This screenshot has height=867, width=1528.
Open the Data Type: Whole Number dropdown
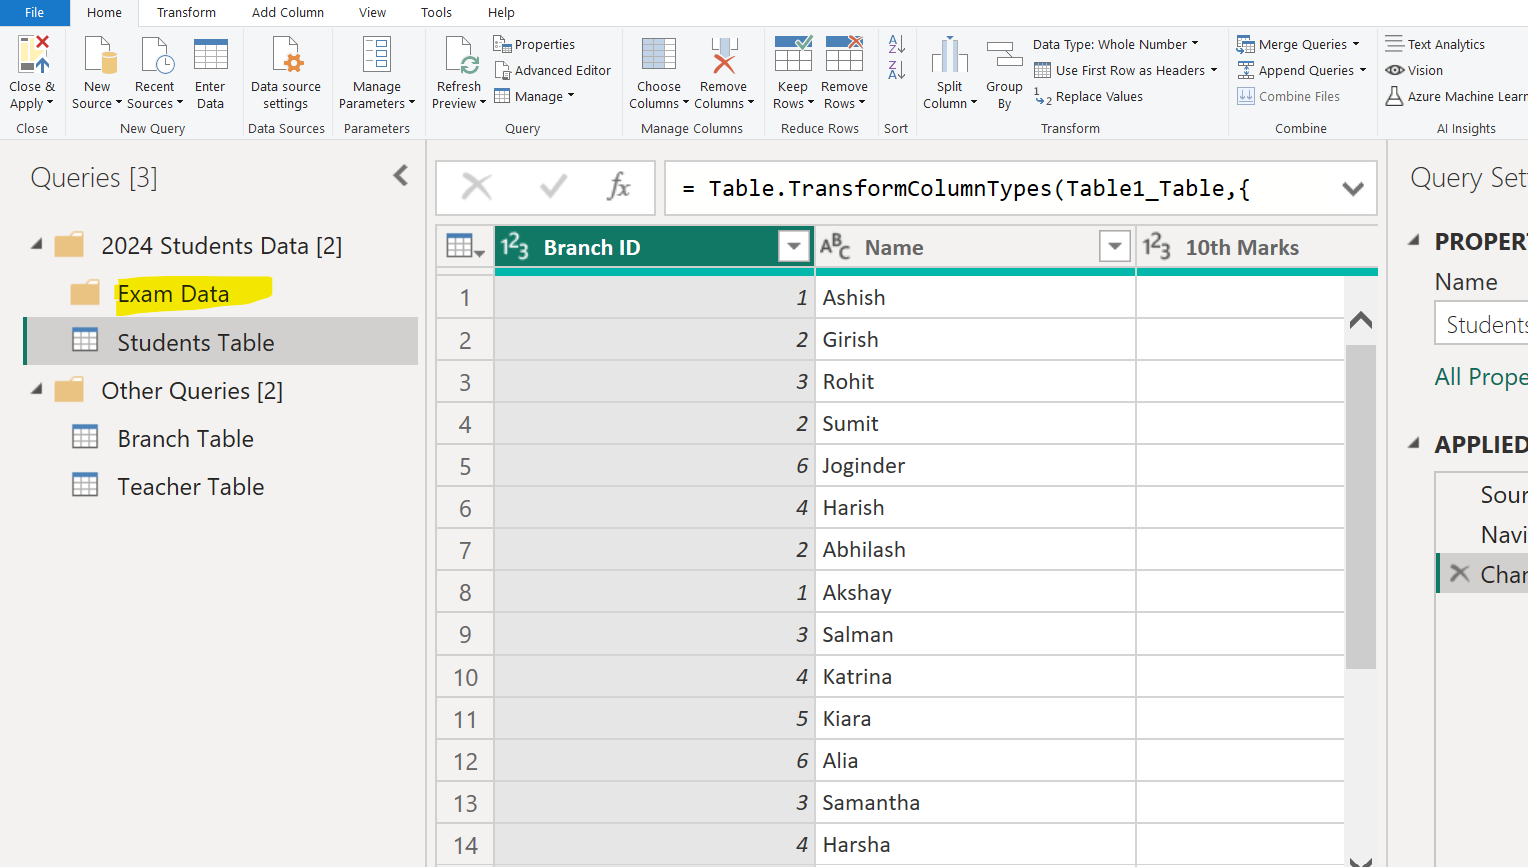[x=1115, y=45]
